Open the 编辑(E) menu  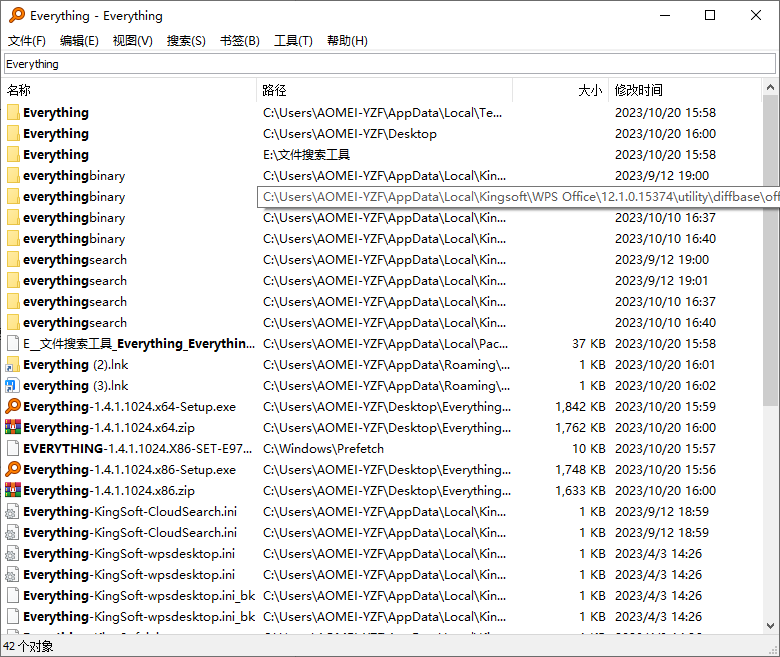pos(79,41)
